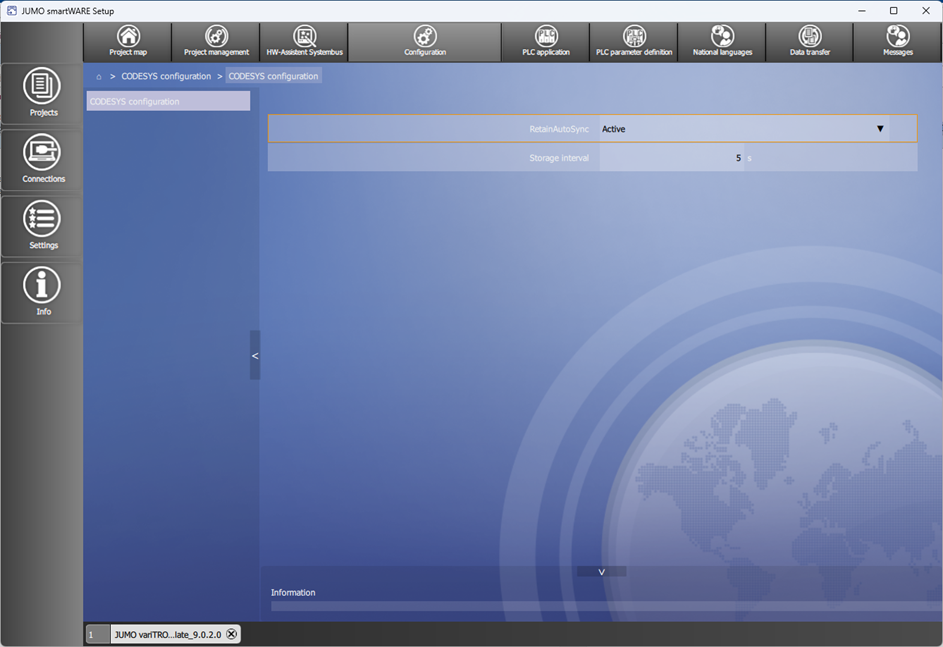Open Project management from the toolbar
The height and width of the screenshot is (647, 943).
[x=216, y=42]
